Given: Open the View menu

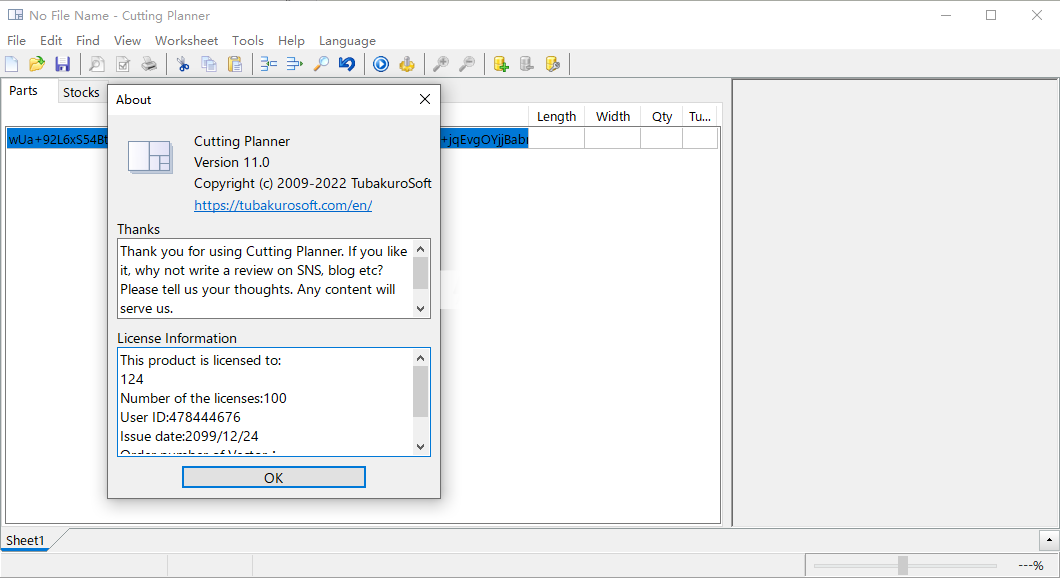Looking at the screenshot, I should (x=127, y=41).
